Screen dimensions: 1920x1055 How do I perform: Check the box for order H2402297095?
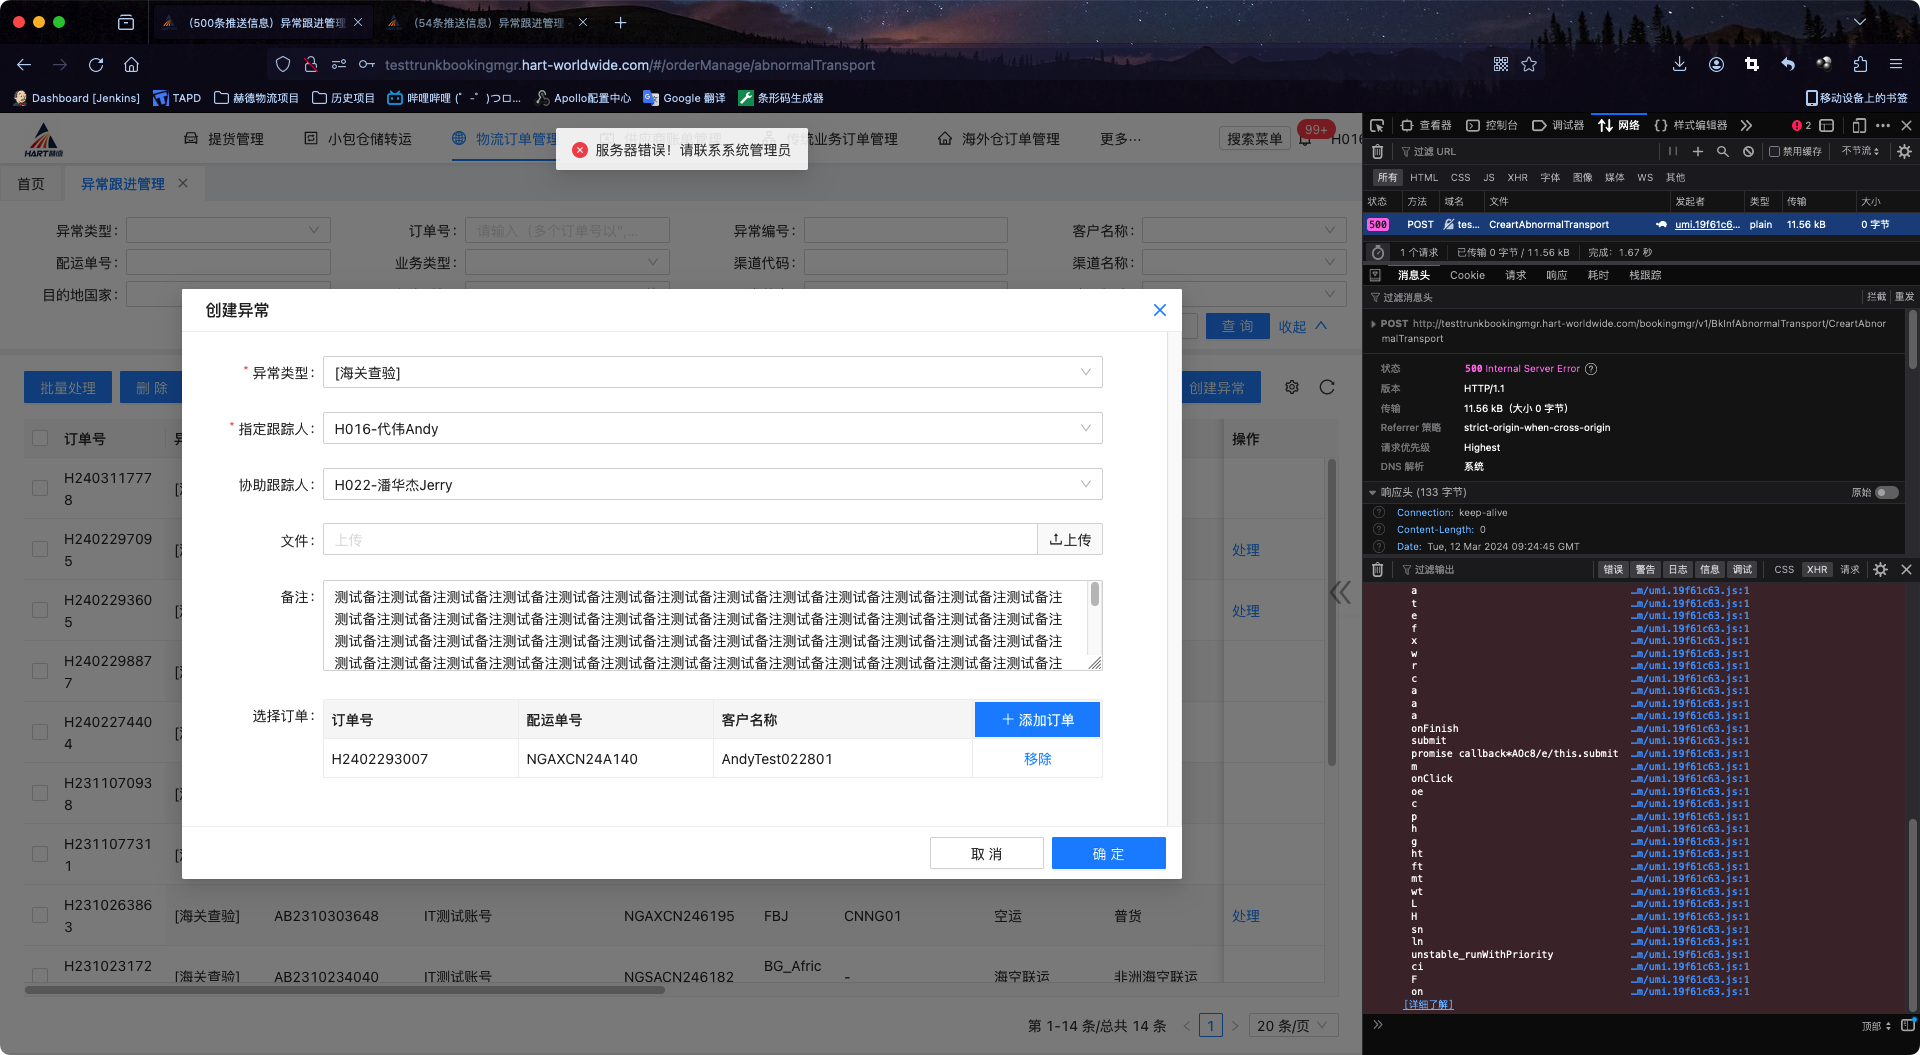(40, 549)
